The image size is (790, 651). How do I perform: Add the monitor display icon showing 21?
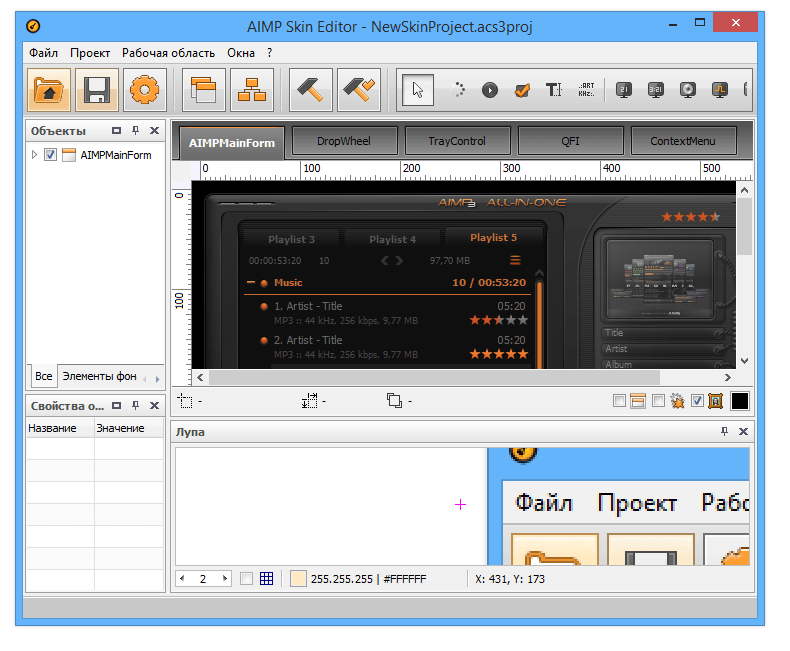pyautogui.click(x=624, y=90)
